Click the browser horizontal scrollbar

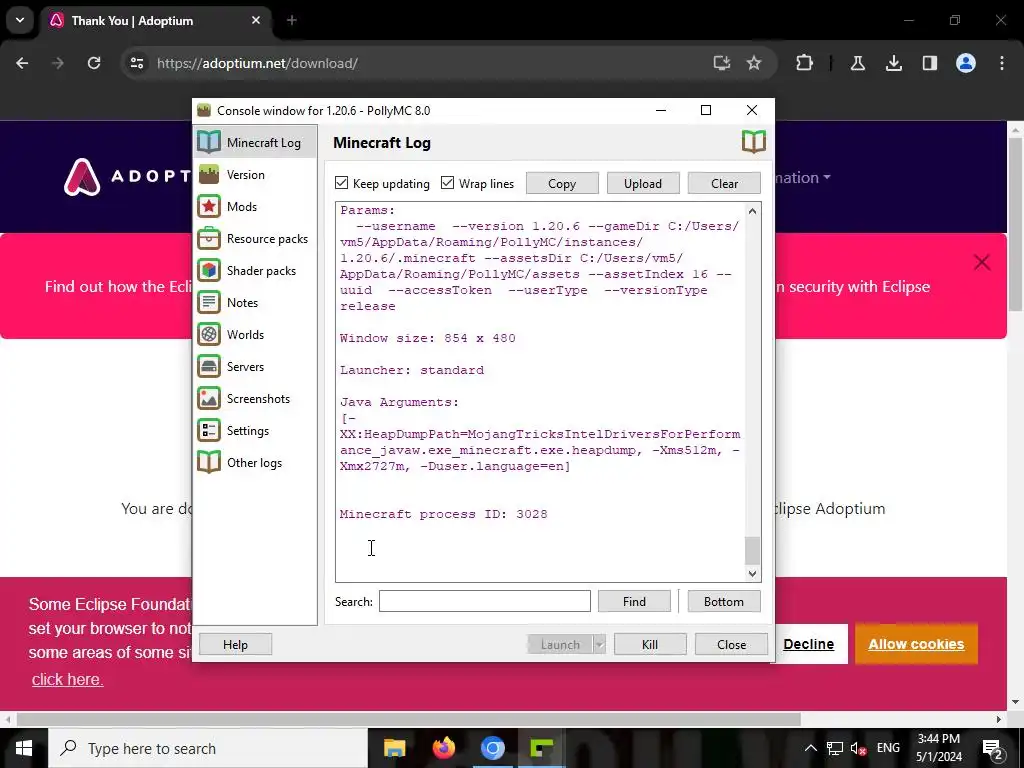click(409, 719)
